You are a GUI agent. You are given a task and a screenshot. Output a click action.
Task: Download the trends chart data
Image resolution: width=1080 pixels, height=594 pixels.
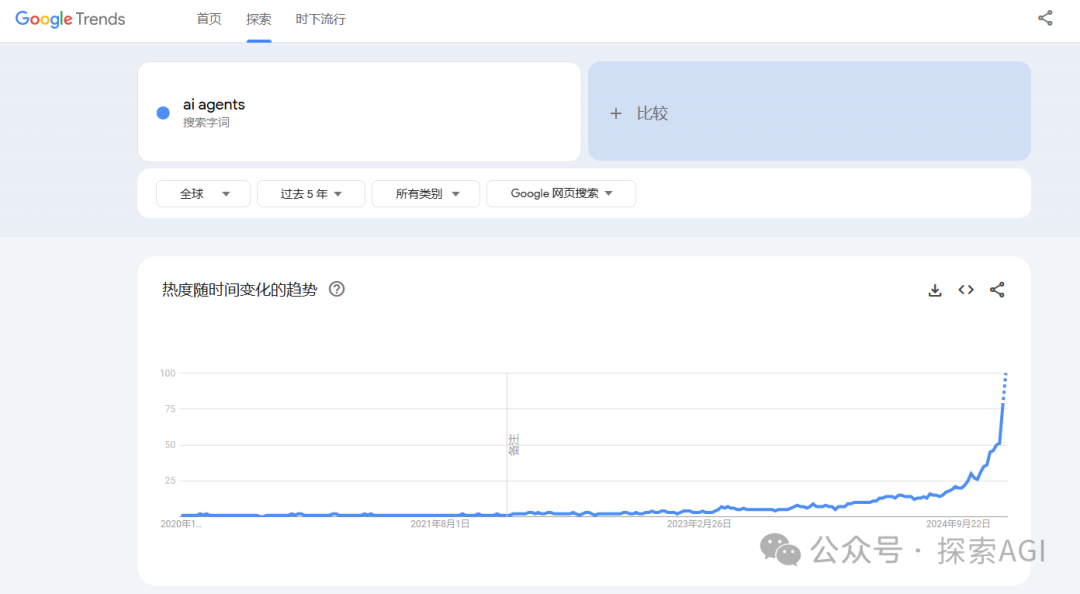point(934,290)
